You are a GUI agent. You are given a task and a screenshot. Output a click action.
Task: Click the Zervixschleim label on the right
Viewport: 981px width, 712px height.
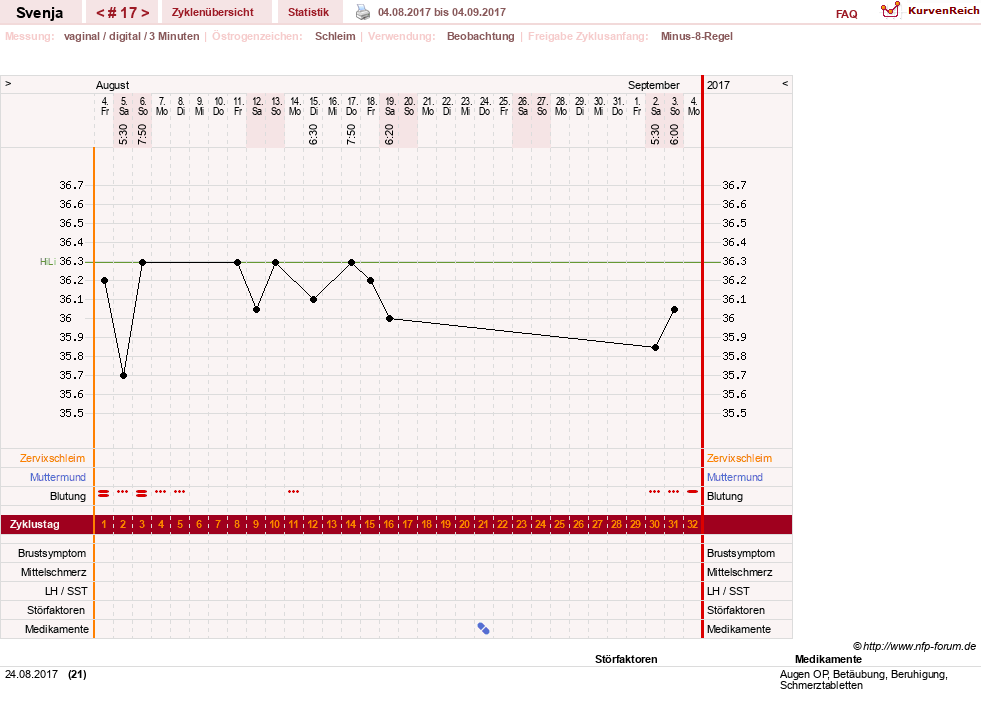[740, 458]
